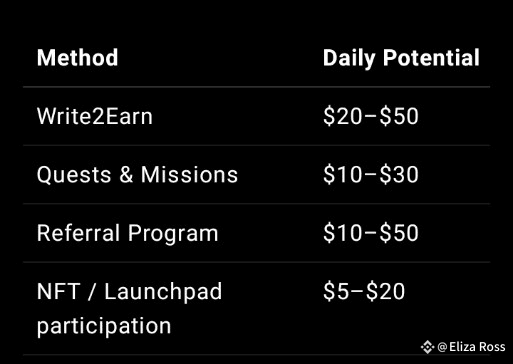
Task: Click the word Launchpad in last row
Action: 163,292
